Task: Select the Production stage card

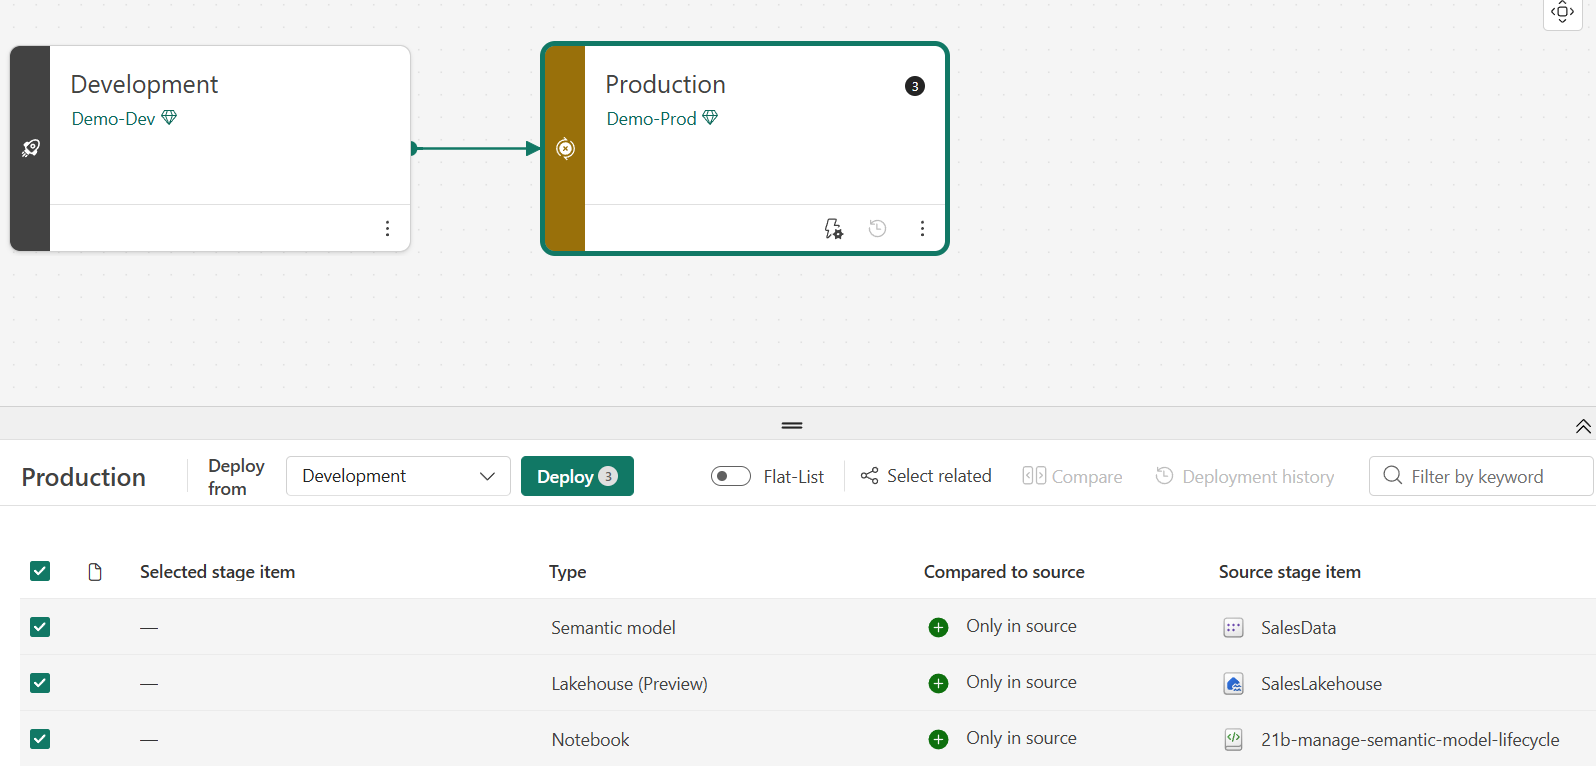Action: point(745,148)
